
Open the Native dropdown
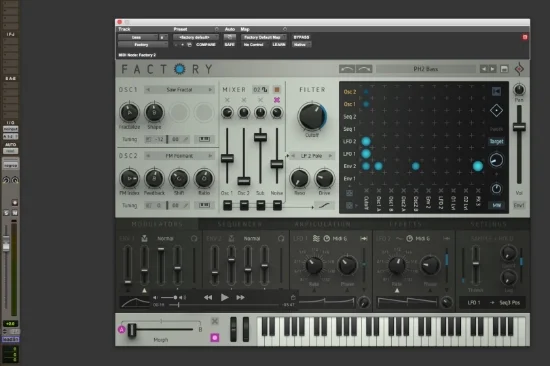(x=301, y=45)
